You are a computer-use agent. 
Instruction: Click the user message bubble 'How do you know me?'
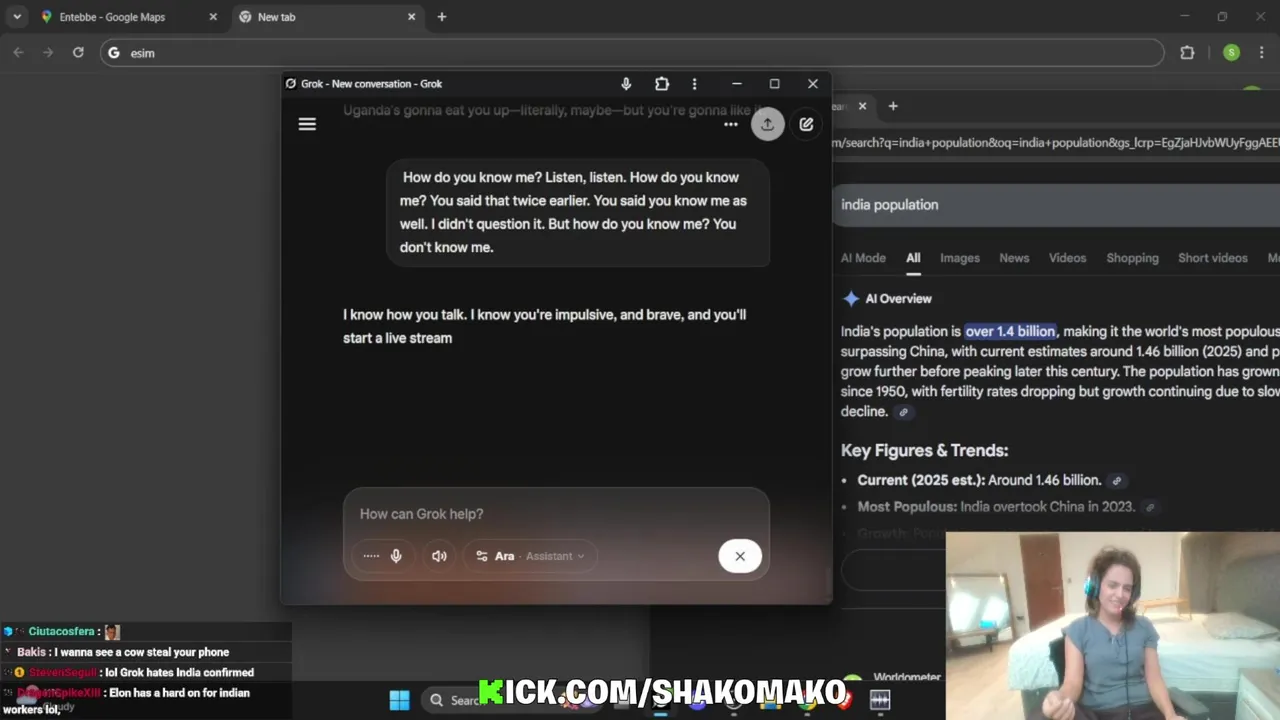578,212
